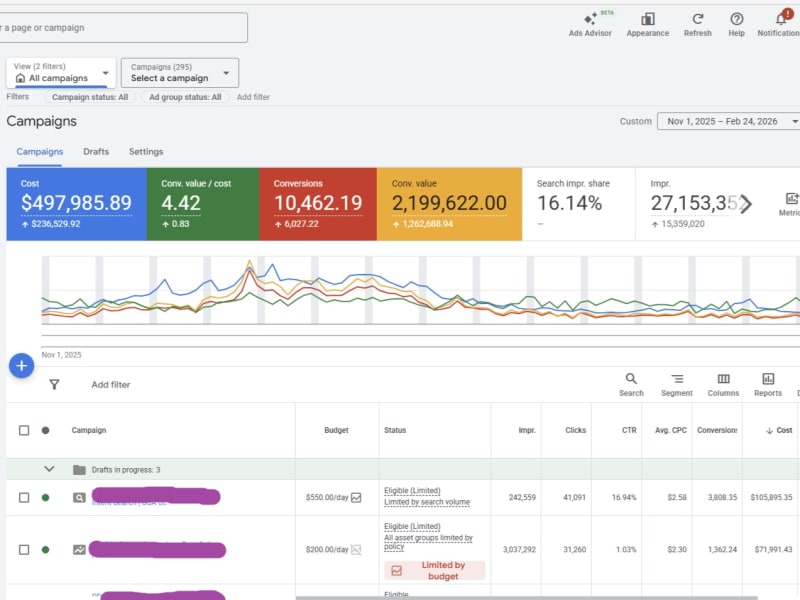The width and height of the screenshot is (800, 600).
Task: Open the Select a campaign dropdown
Action: (180, 72)
